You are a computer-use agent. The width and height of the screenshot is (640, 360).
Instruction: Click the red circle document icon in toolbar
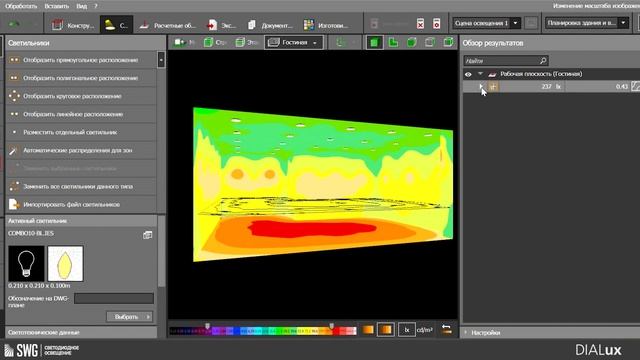[x=436, y=24]
